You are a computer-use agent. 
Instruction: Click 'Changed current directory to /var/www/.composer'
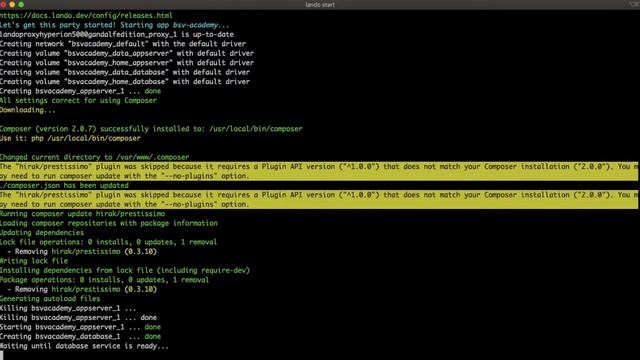[x=94, y=157]
